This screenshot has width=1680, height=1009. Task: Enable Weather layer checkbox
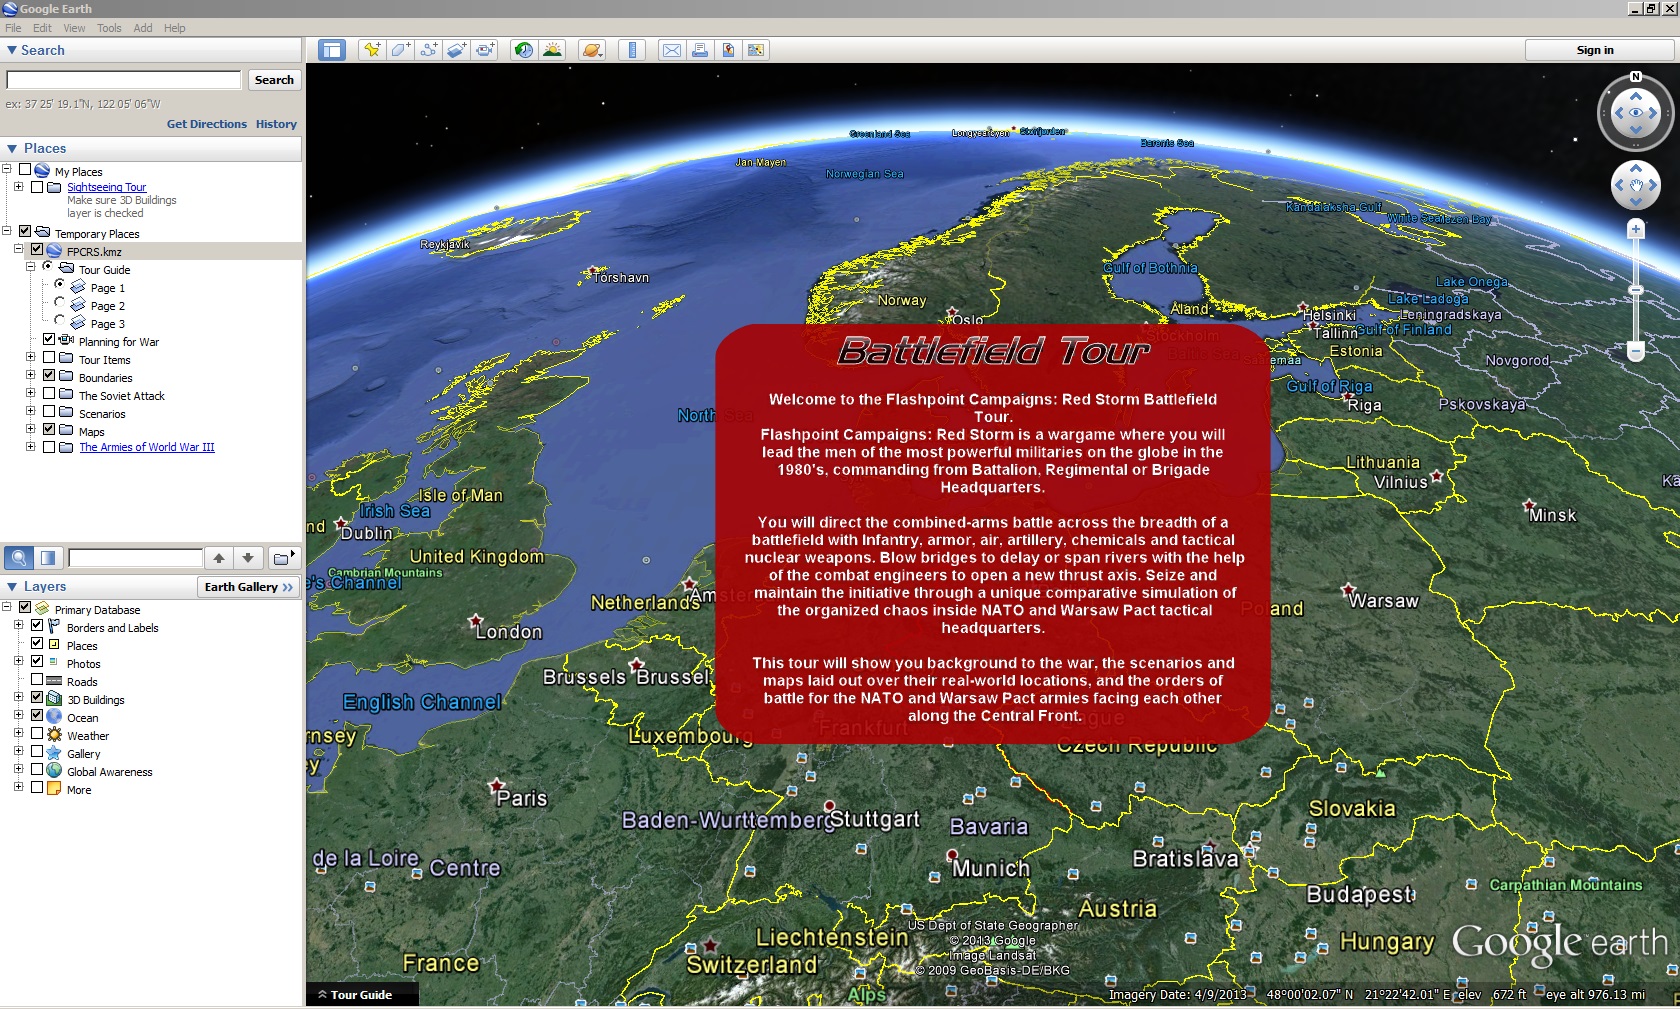(37, 733)
